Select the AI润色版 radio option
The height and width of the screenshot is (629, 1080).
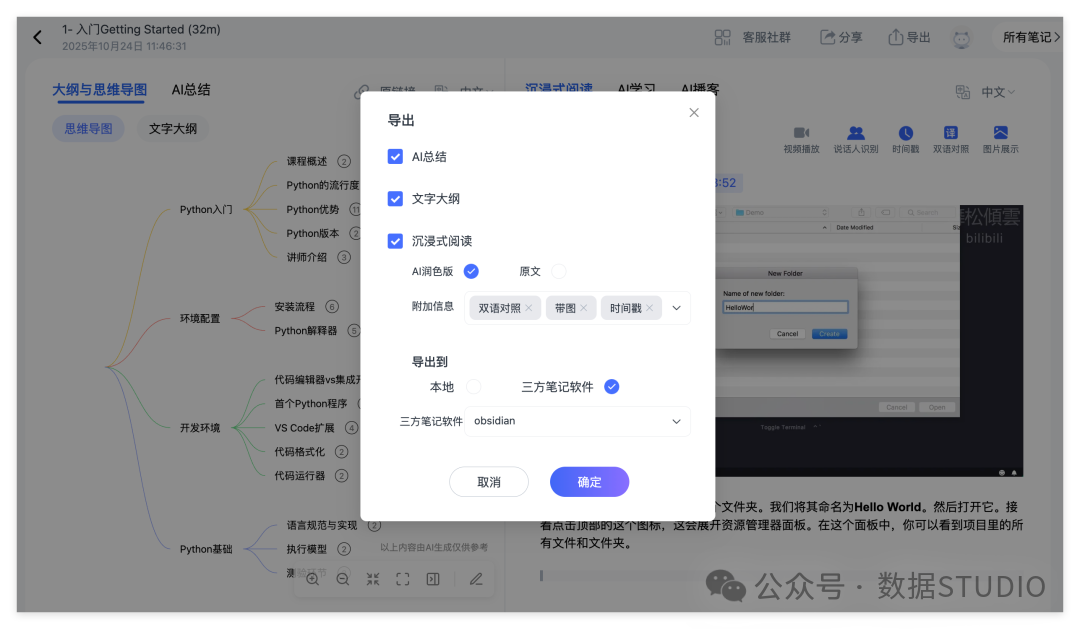tap(471, 271)
